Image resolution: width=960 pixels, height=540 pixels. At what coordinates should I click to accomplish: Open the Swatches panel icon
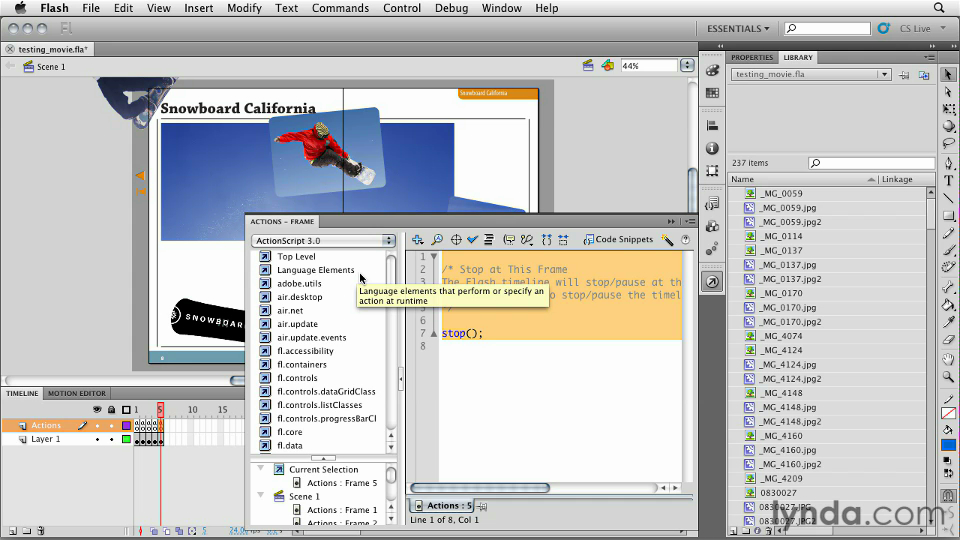pyautogui.click(x=712, y=93)
